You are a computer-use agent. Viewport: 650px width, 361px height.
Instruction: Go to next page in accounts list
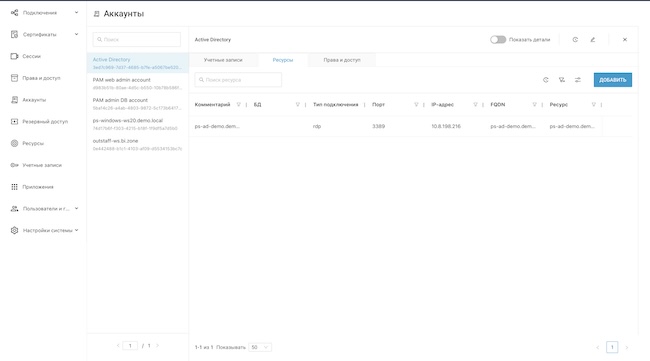click(x=158, y=346)
